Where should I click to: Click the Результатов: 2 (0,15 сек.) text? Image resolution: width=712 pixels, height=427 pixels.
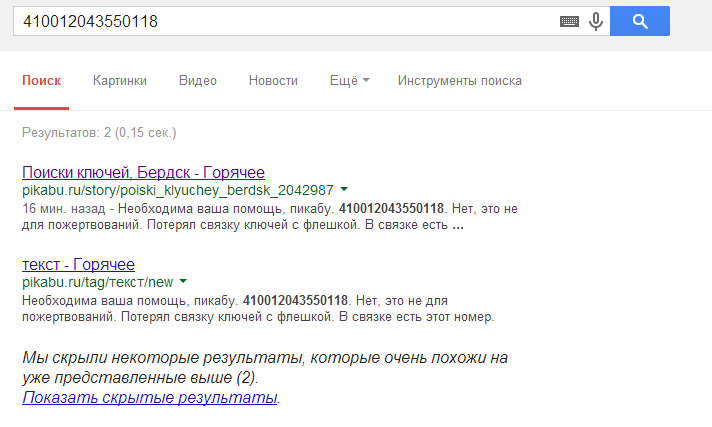[99, 133]
